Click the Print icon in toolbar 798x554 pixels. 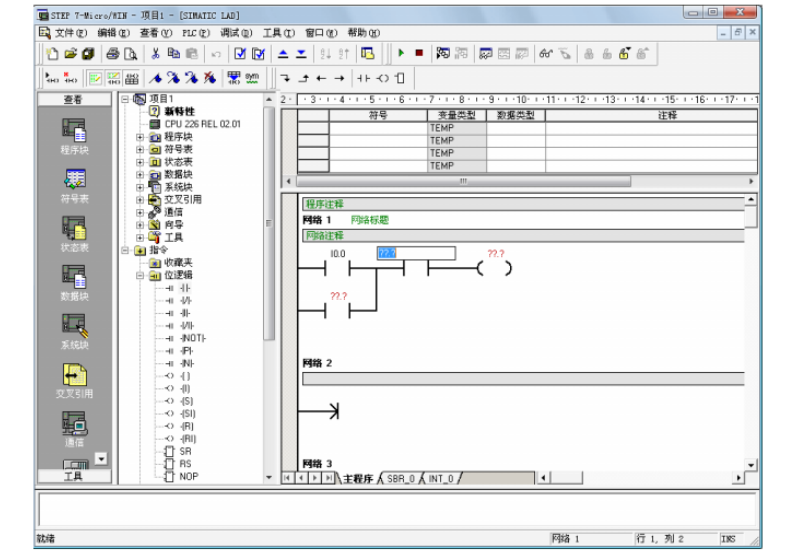point(112,53)
